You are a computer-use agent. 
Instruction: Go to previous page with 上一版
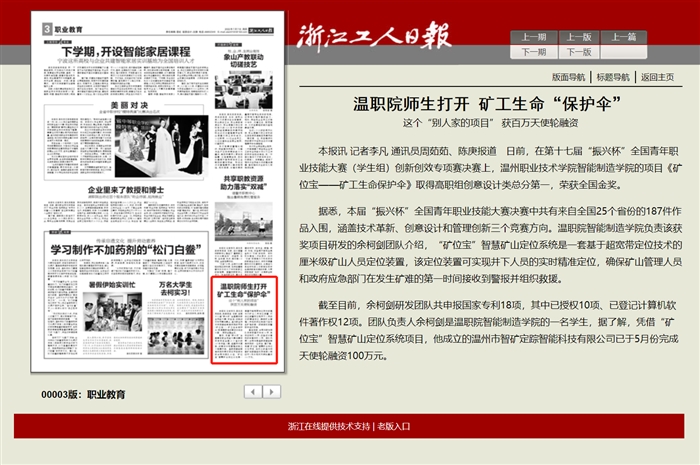click(579, 37)
